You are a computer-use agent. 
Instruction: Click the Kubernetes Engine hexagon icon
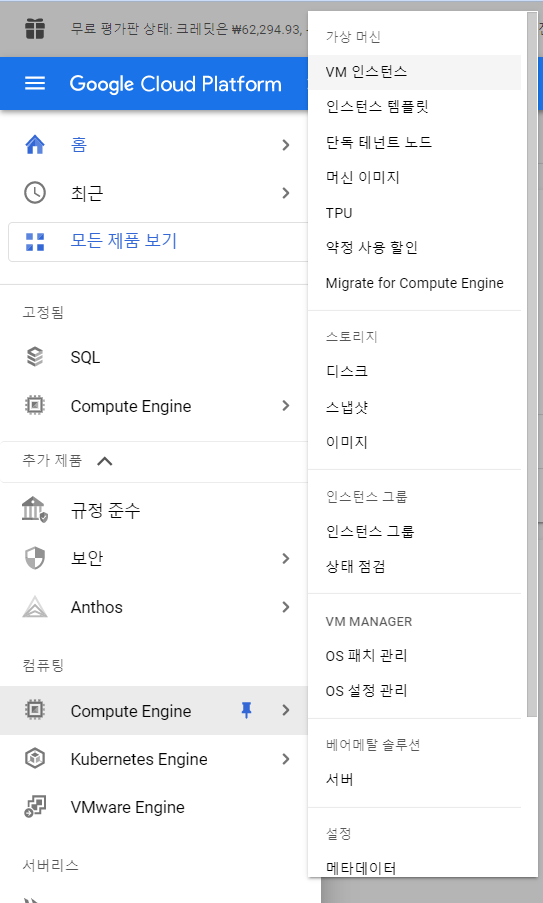(x=35, y=758)
